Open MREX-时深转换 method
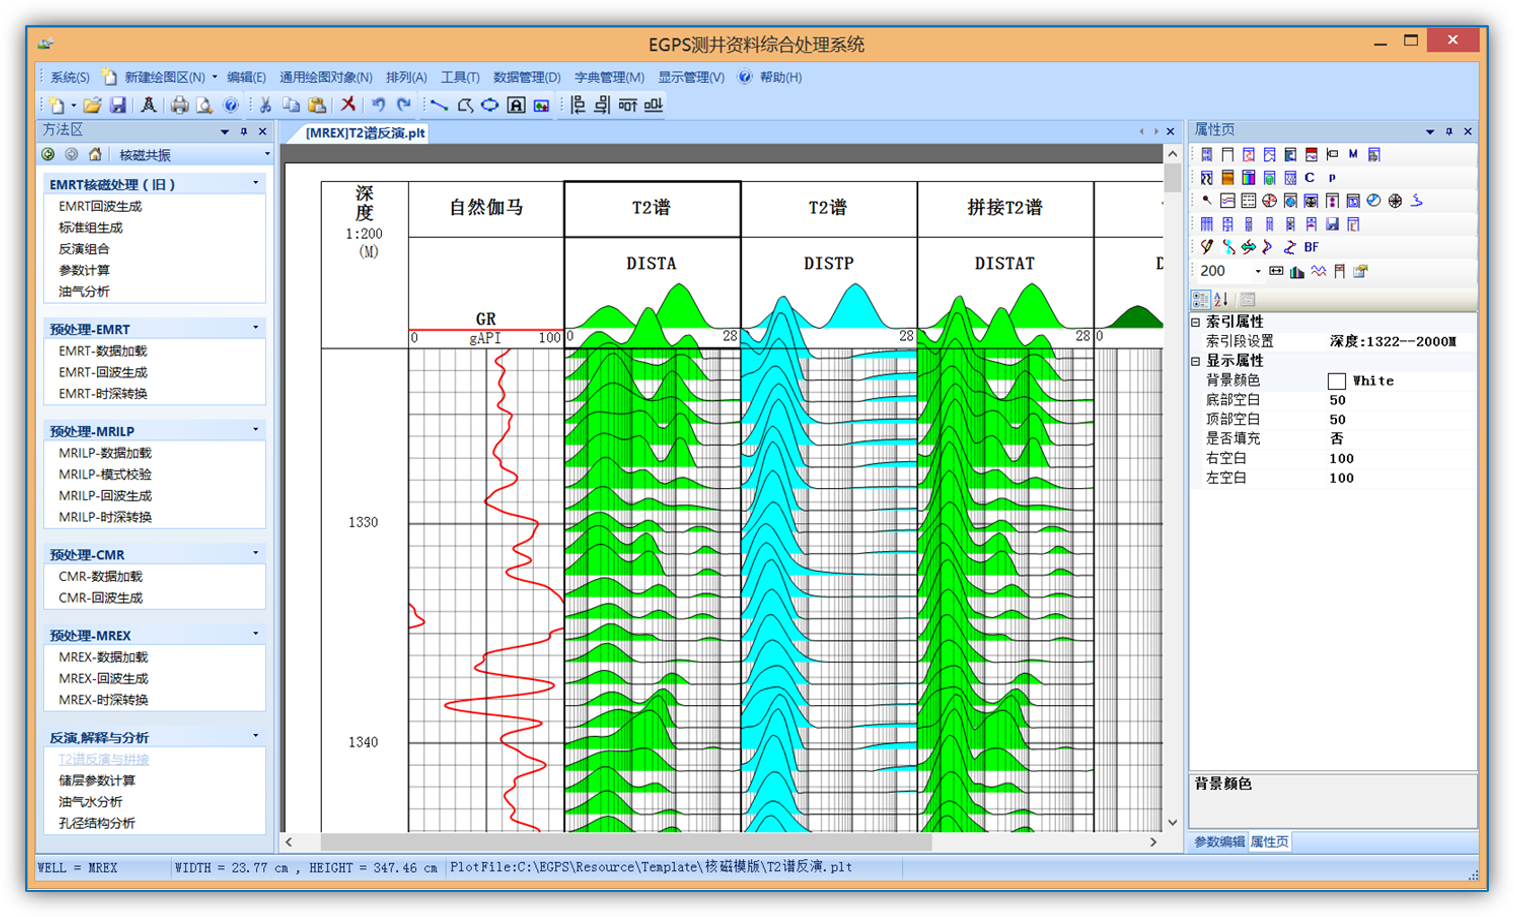Viewport: 1514px width, 917px height. tap(103, 699)
